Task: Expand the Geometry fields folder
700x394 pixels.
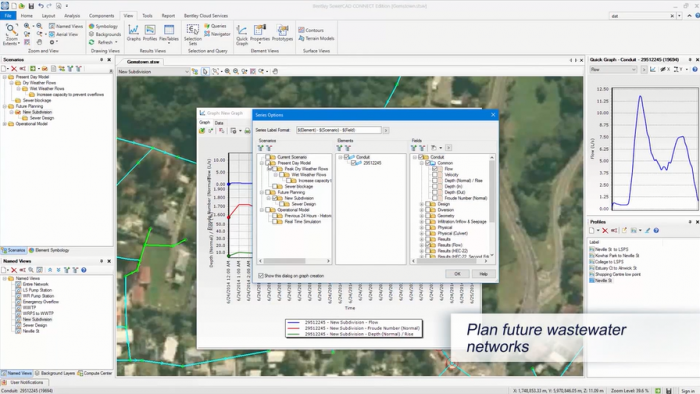Action: 421,216
